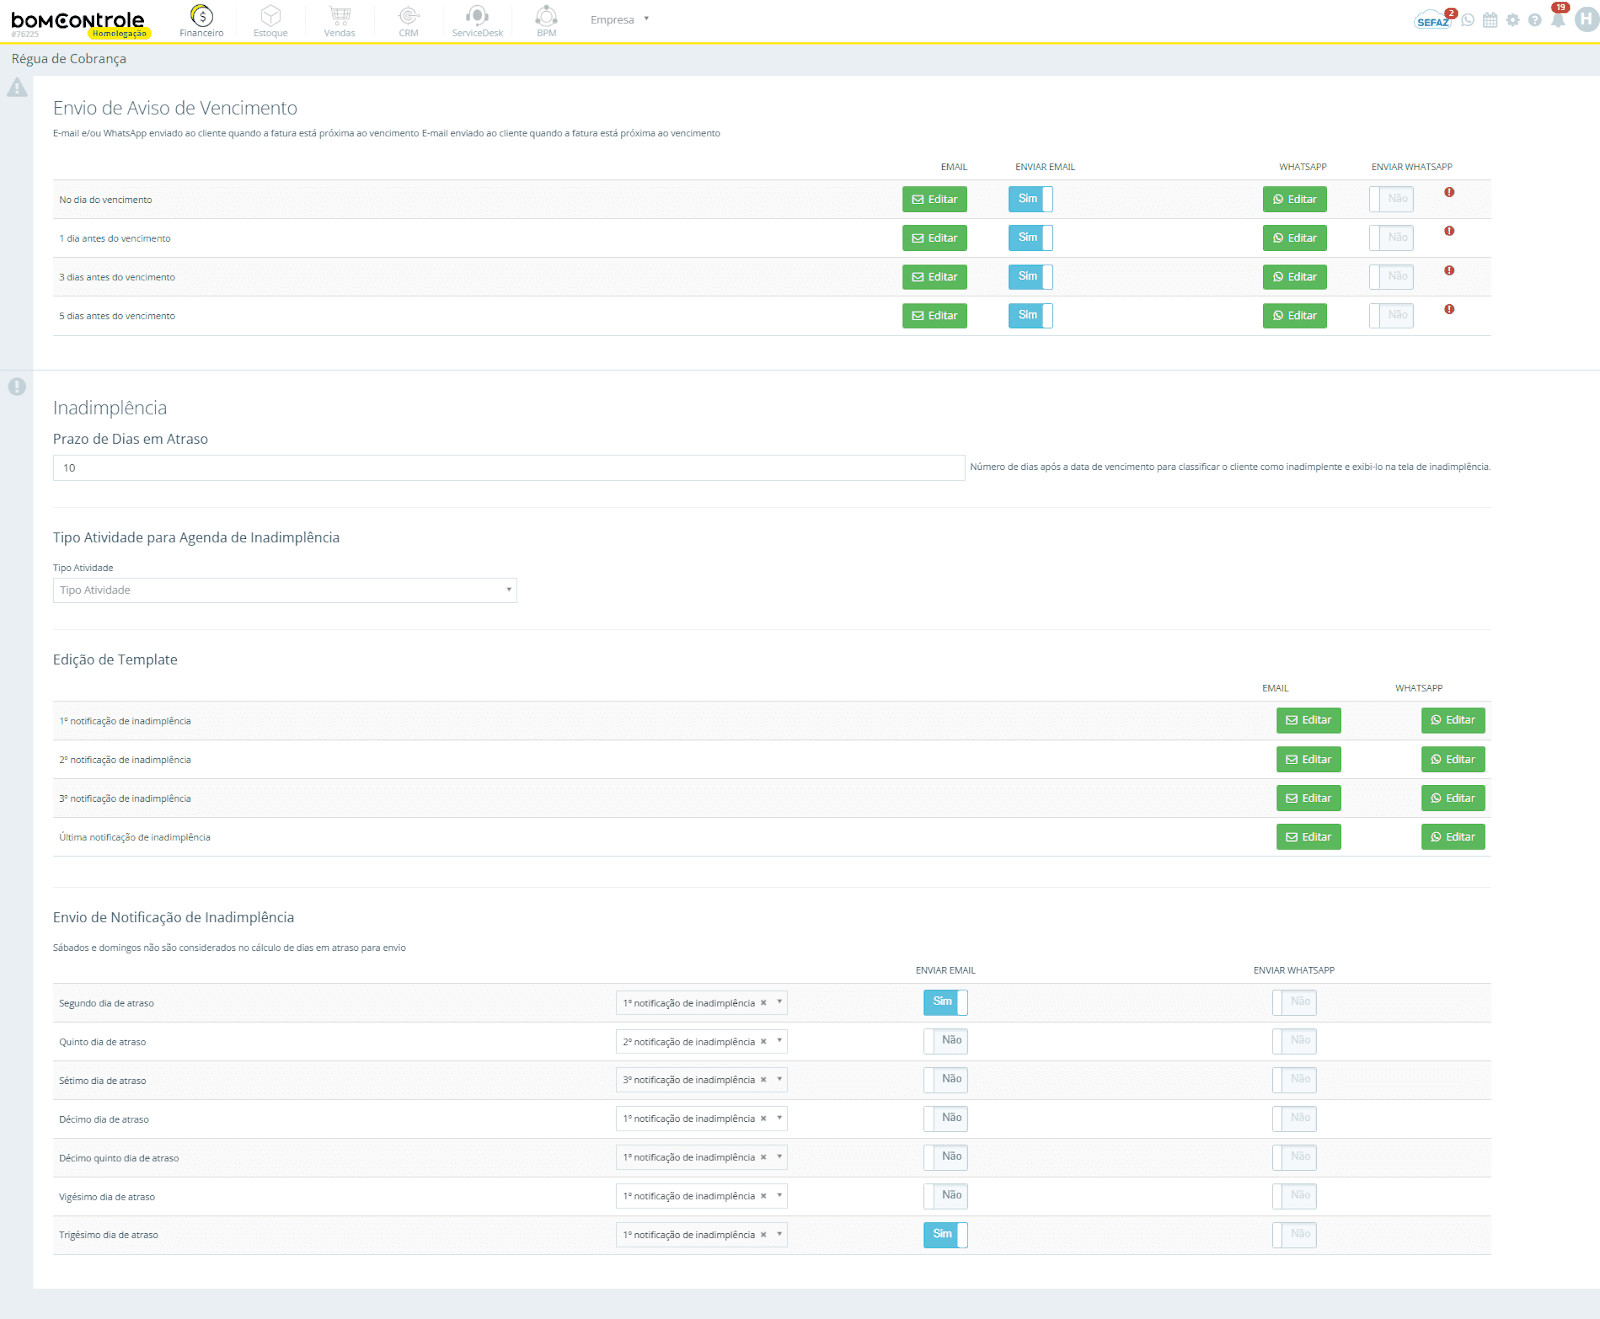Click red alert icon for 5 dias antes

(1449, 309)
